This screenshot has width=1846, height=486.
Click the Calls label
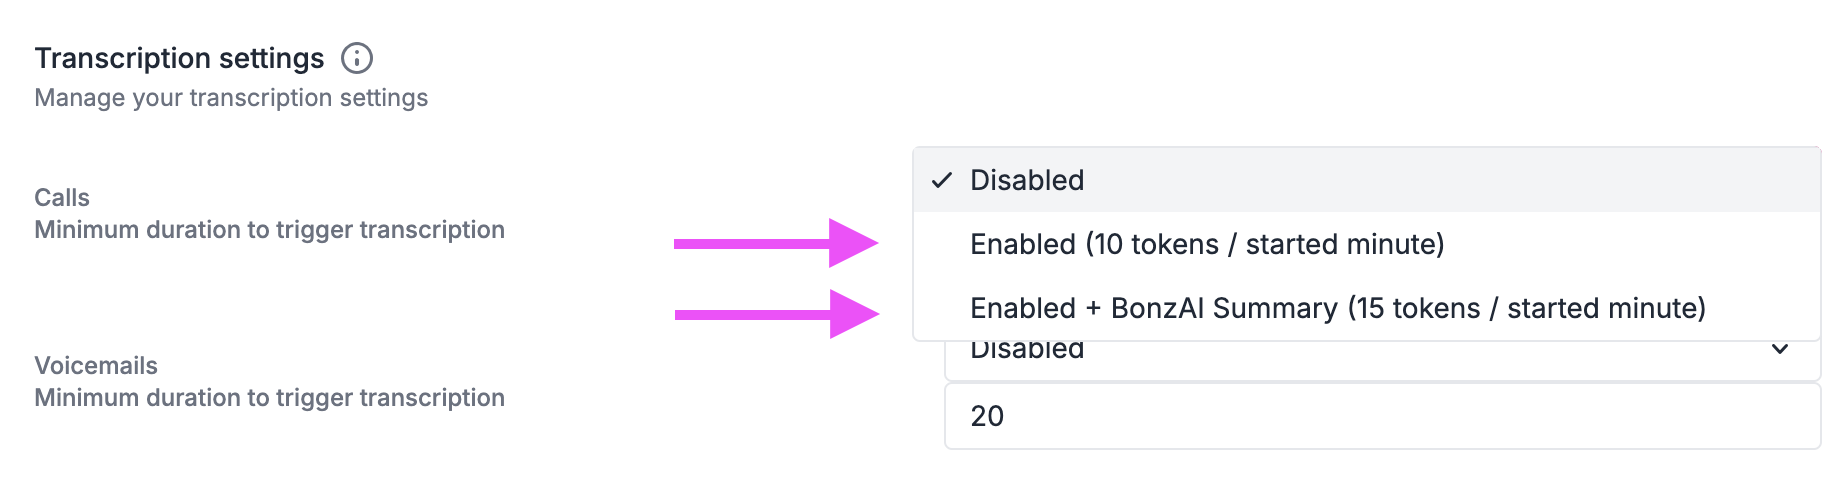coord(62,197)
